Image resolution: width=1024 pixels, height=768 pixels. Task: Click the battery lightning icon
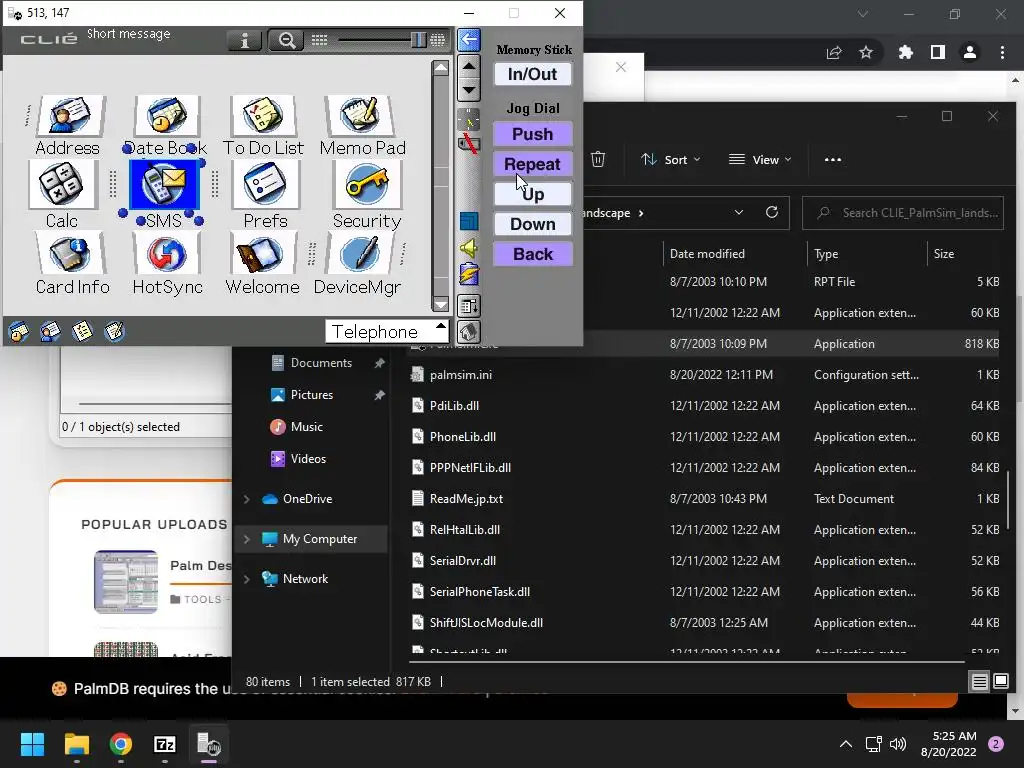tap(469, 274)
